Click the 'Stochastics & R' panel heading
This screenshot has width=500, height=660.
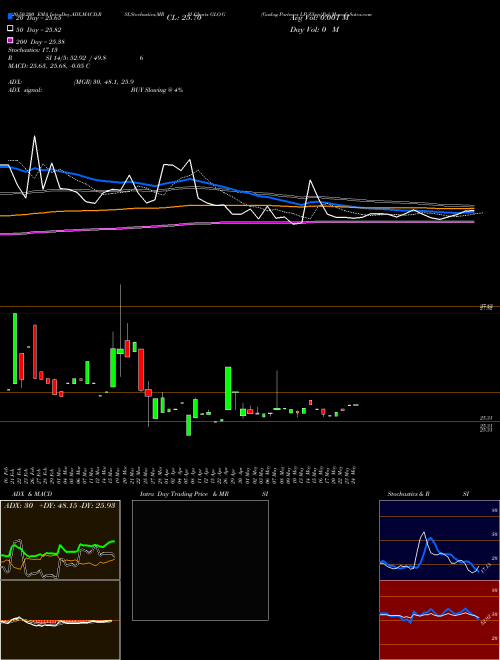click(x=409, y=494)
